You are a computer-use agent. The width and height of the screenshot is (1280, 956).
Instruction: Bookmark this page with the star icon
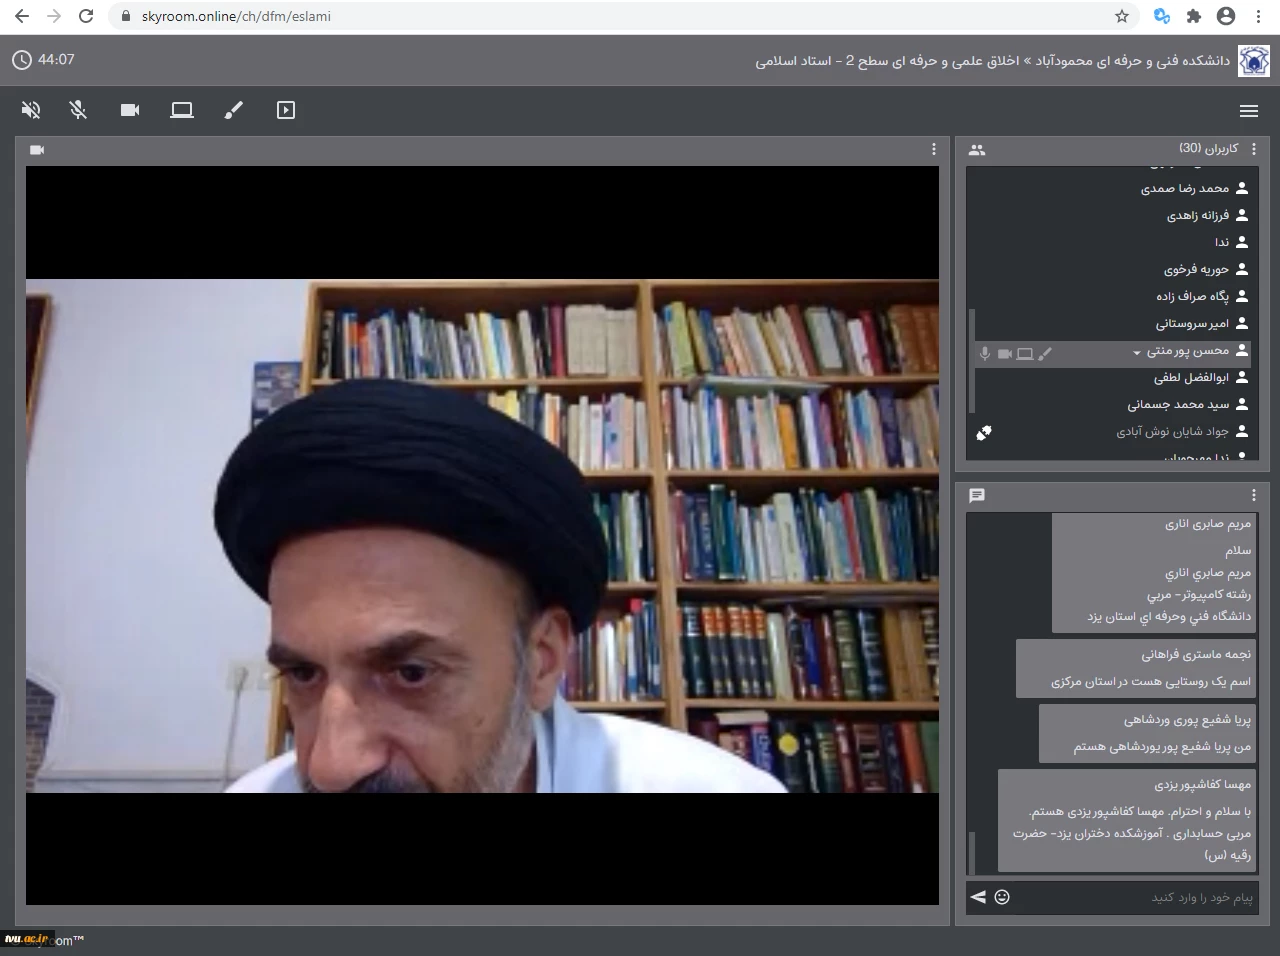(1122, 16)
